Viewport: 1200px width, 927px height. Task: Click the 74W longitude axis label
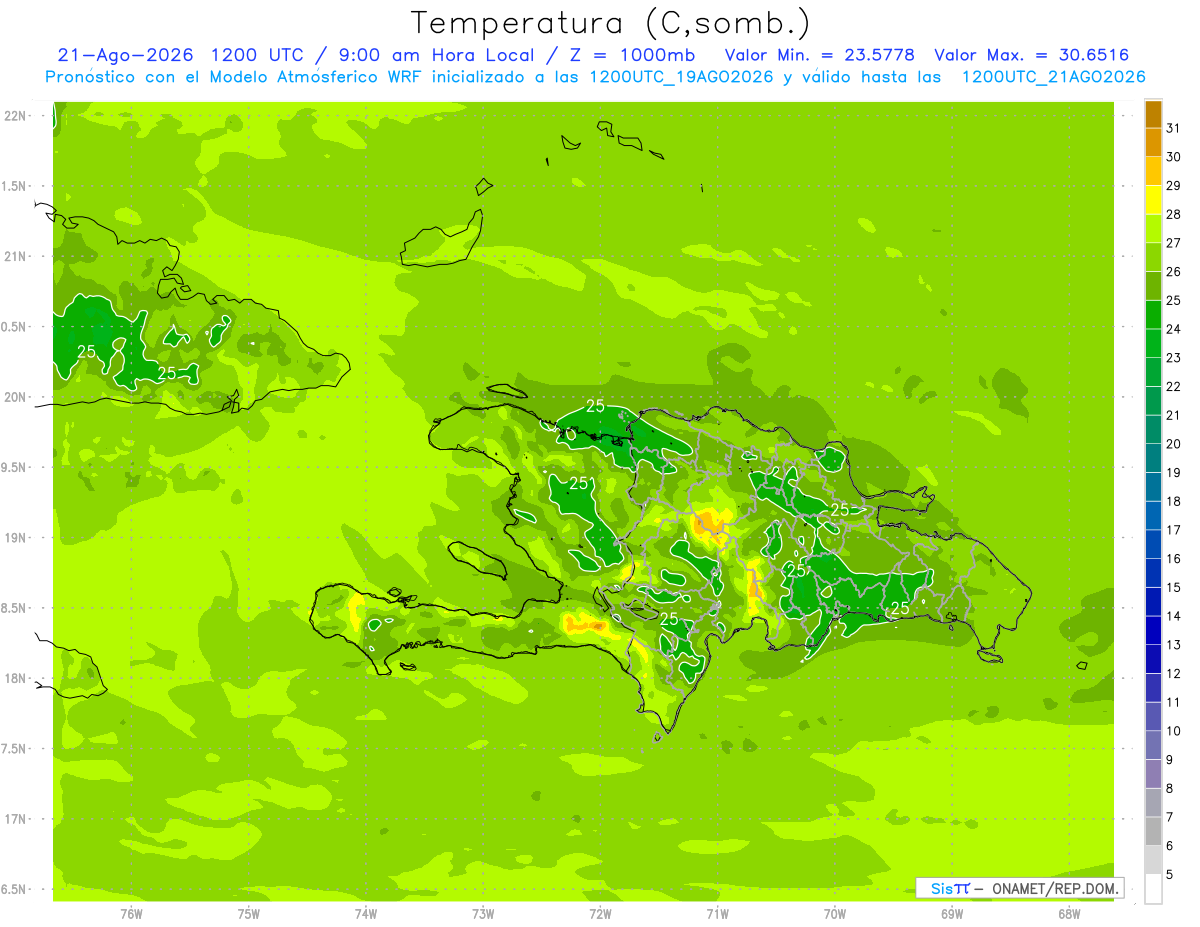[366, 913]
